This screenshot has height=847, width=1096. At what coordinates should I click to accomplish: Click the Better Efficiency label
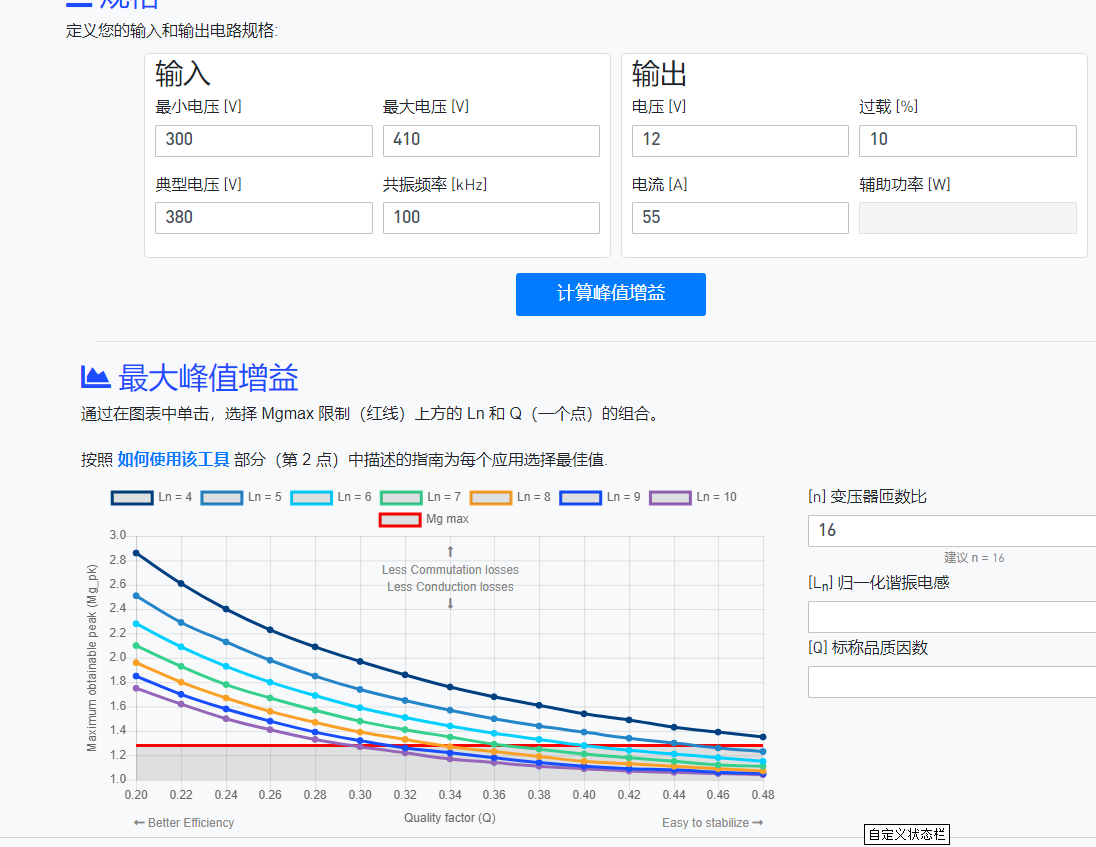click(184, 823)
